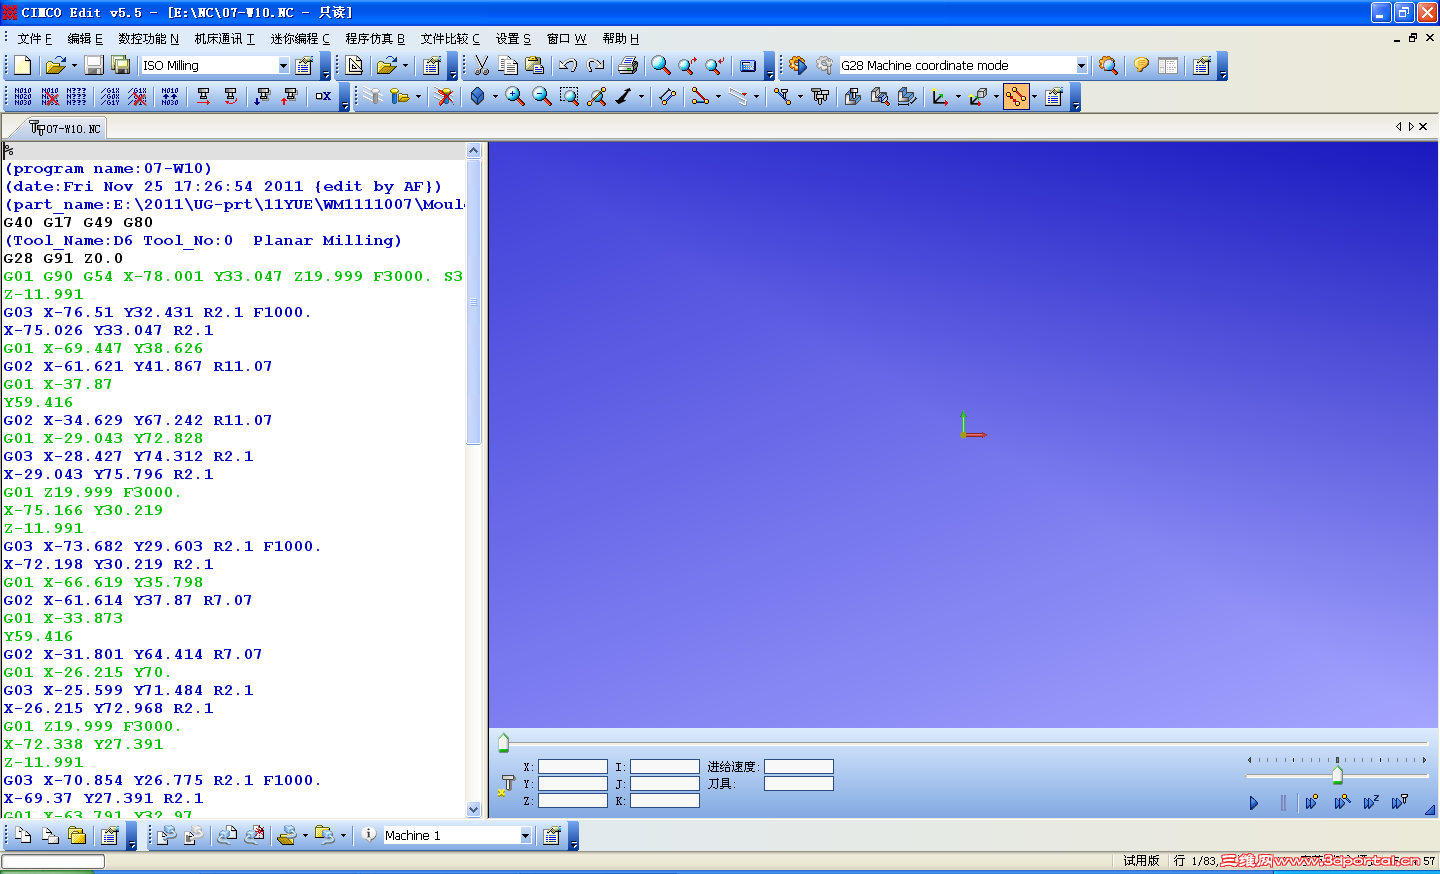Click the solid stock simulation icon
1440x874 pixels.
[852, 97]
